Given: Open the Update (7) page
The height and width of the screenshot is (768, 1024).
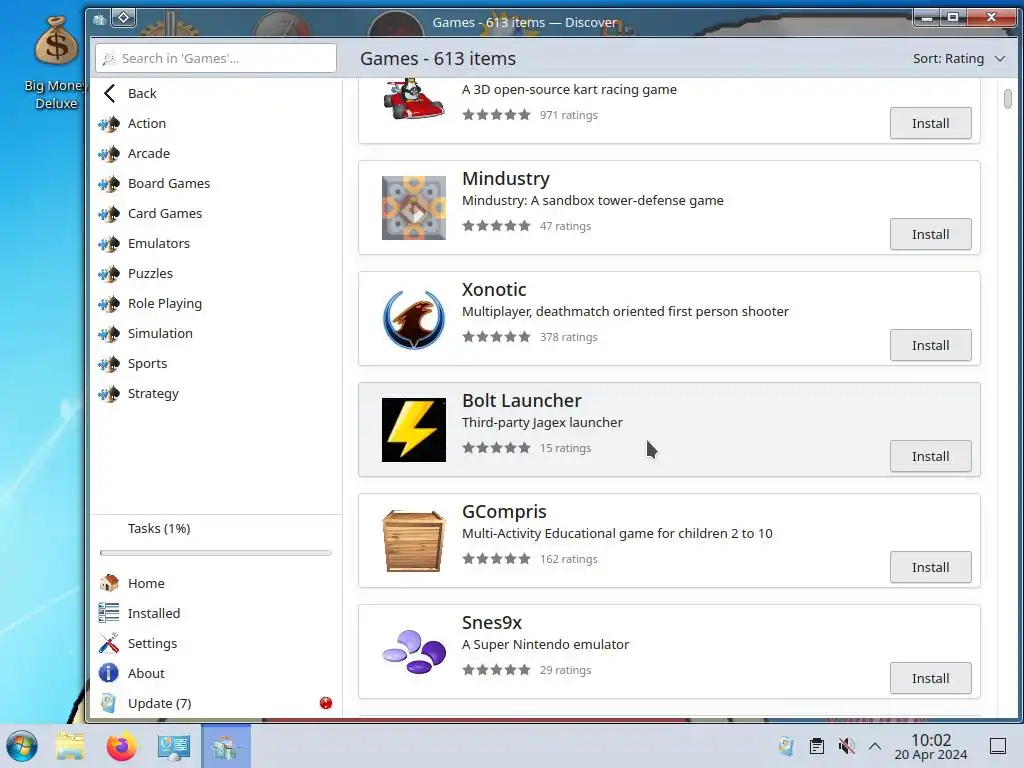Looking at the screenshot, I should coord(216,703).
